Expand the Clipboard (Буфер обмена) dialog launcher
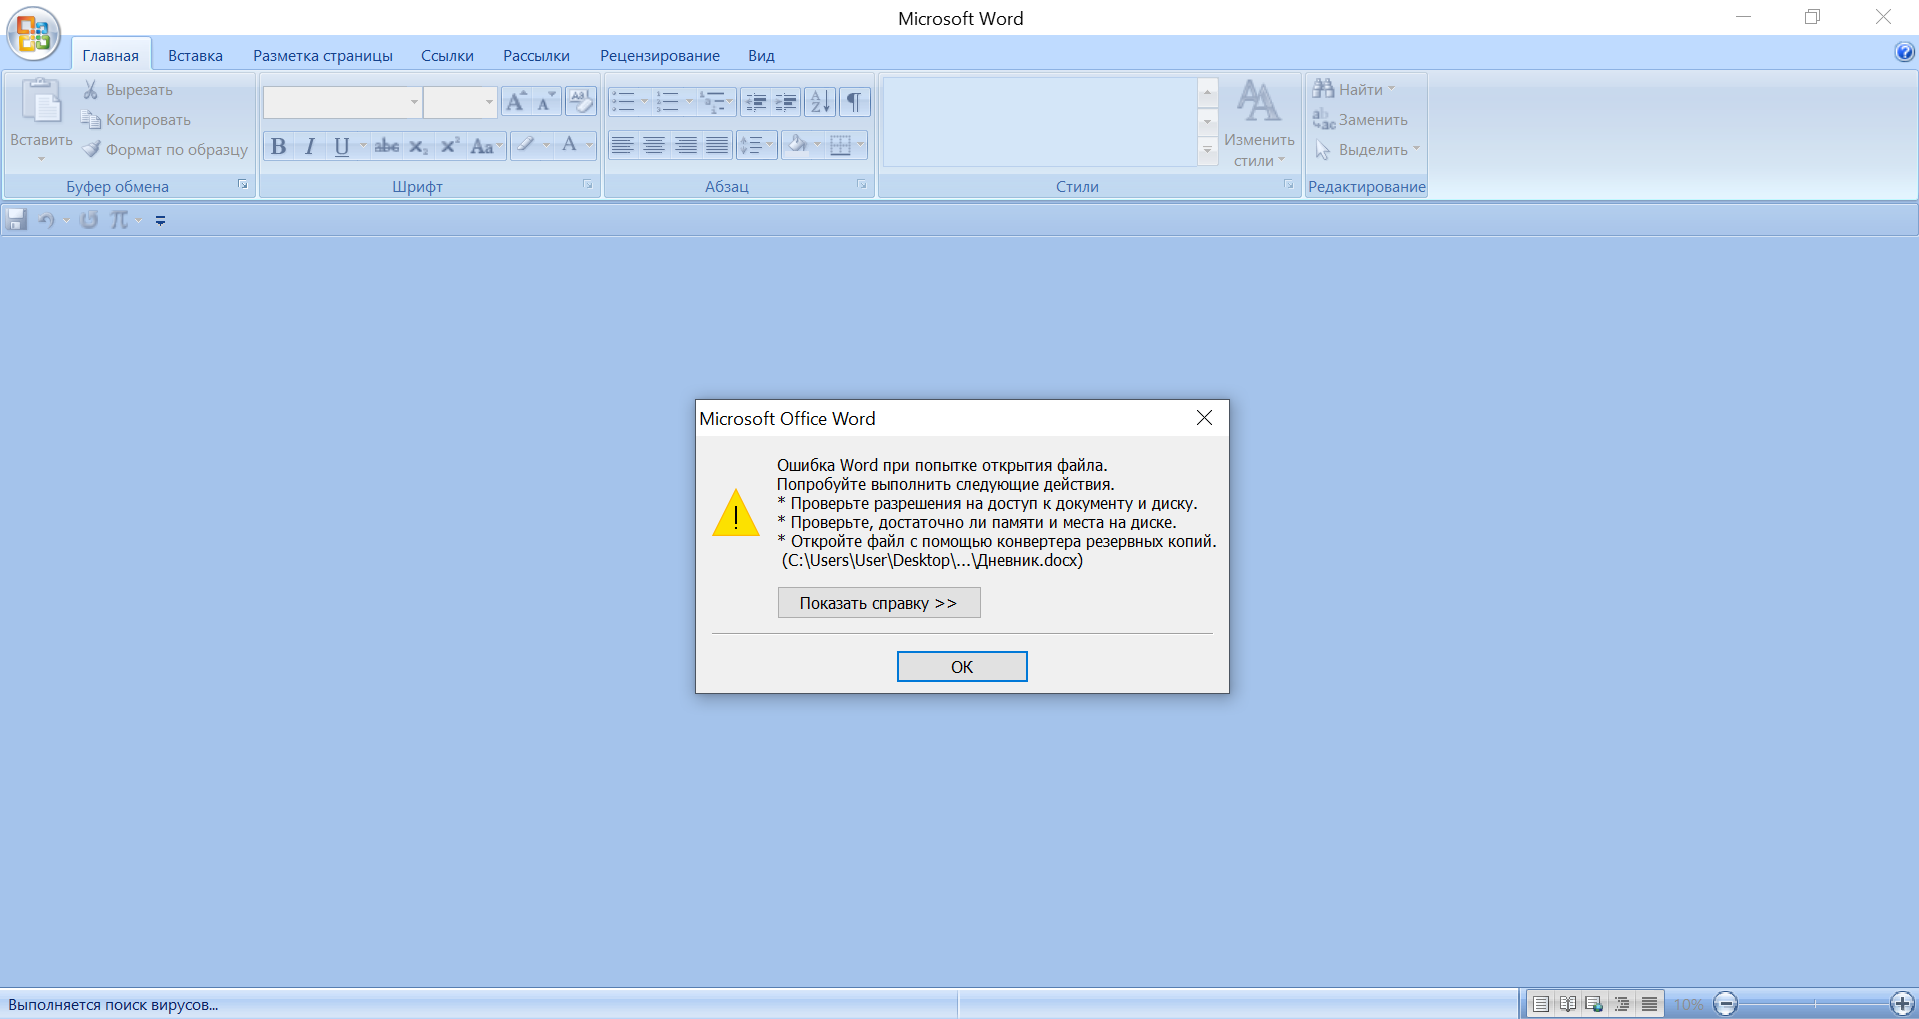This screenshot has width=1919, height=1019. pyautogui.click(x=242, y=185)
